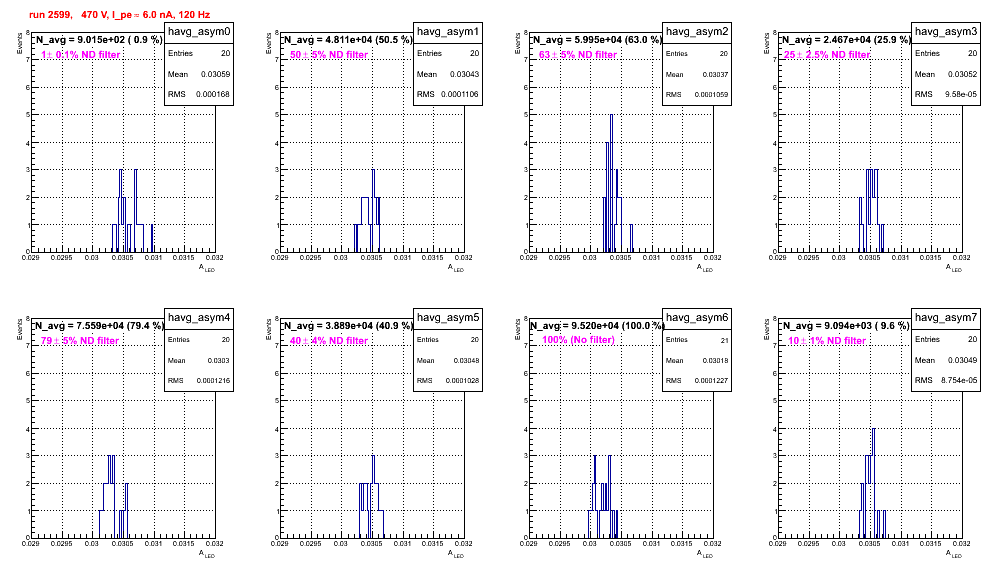Click the N_avg = 4.811e+04 label
996x572 pixels.
pos(347,40)
